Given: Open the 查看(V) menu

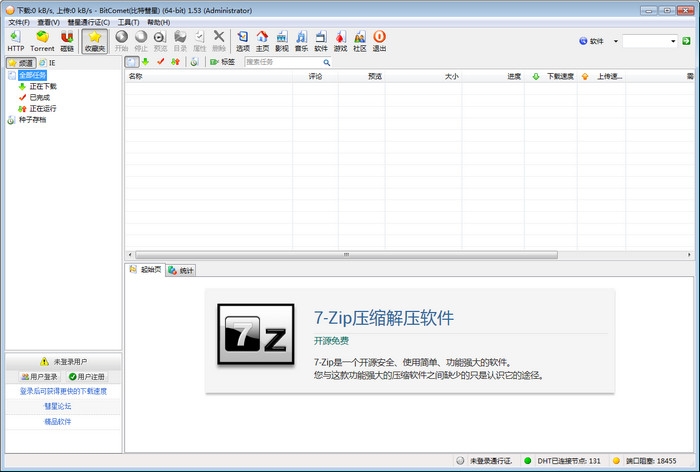Looking at the screenshot, I should (x=48, y=22).
